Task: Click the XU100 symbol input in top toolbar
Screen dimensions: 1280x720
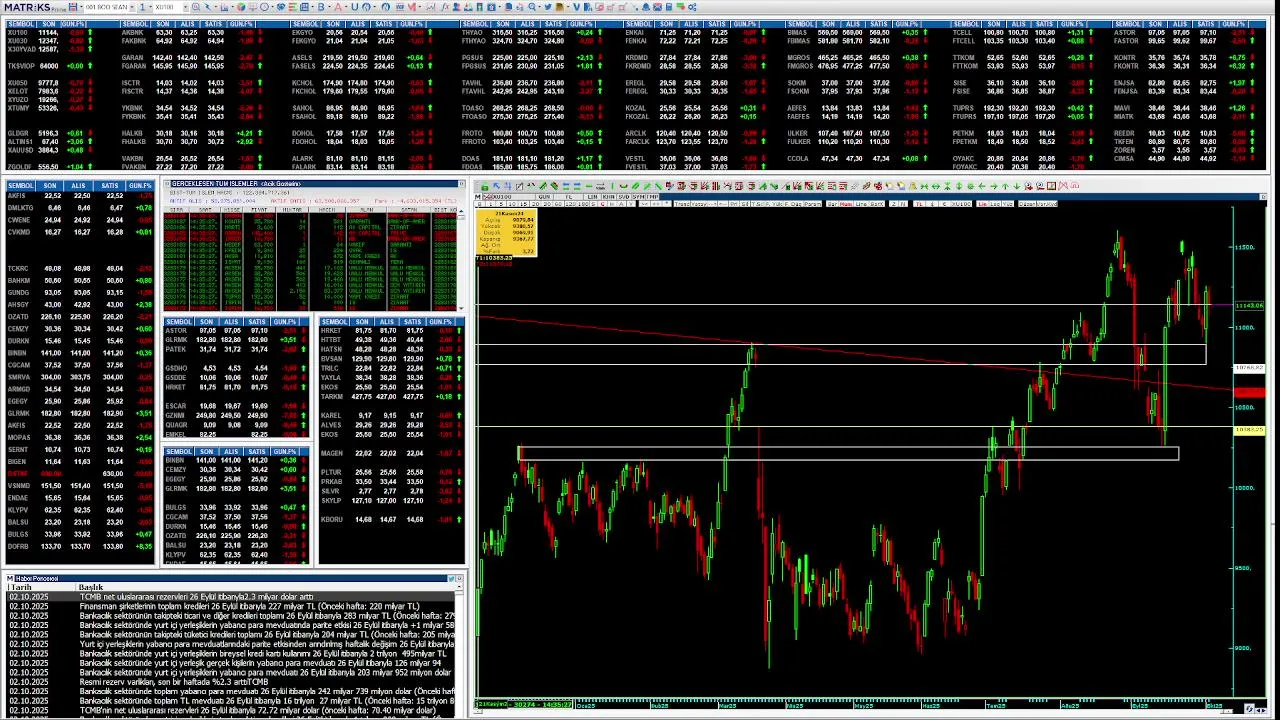Action: tap(168, 7)
